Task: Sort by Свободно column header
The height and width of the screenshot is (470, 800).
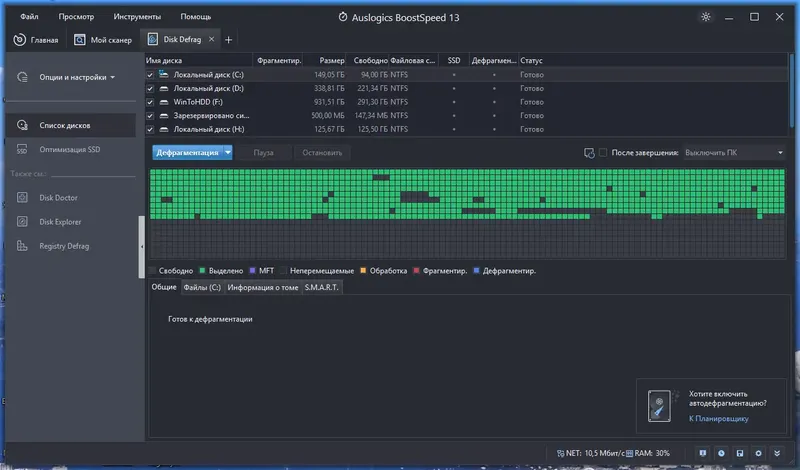Action: click(x=368, y=60)
